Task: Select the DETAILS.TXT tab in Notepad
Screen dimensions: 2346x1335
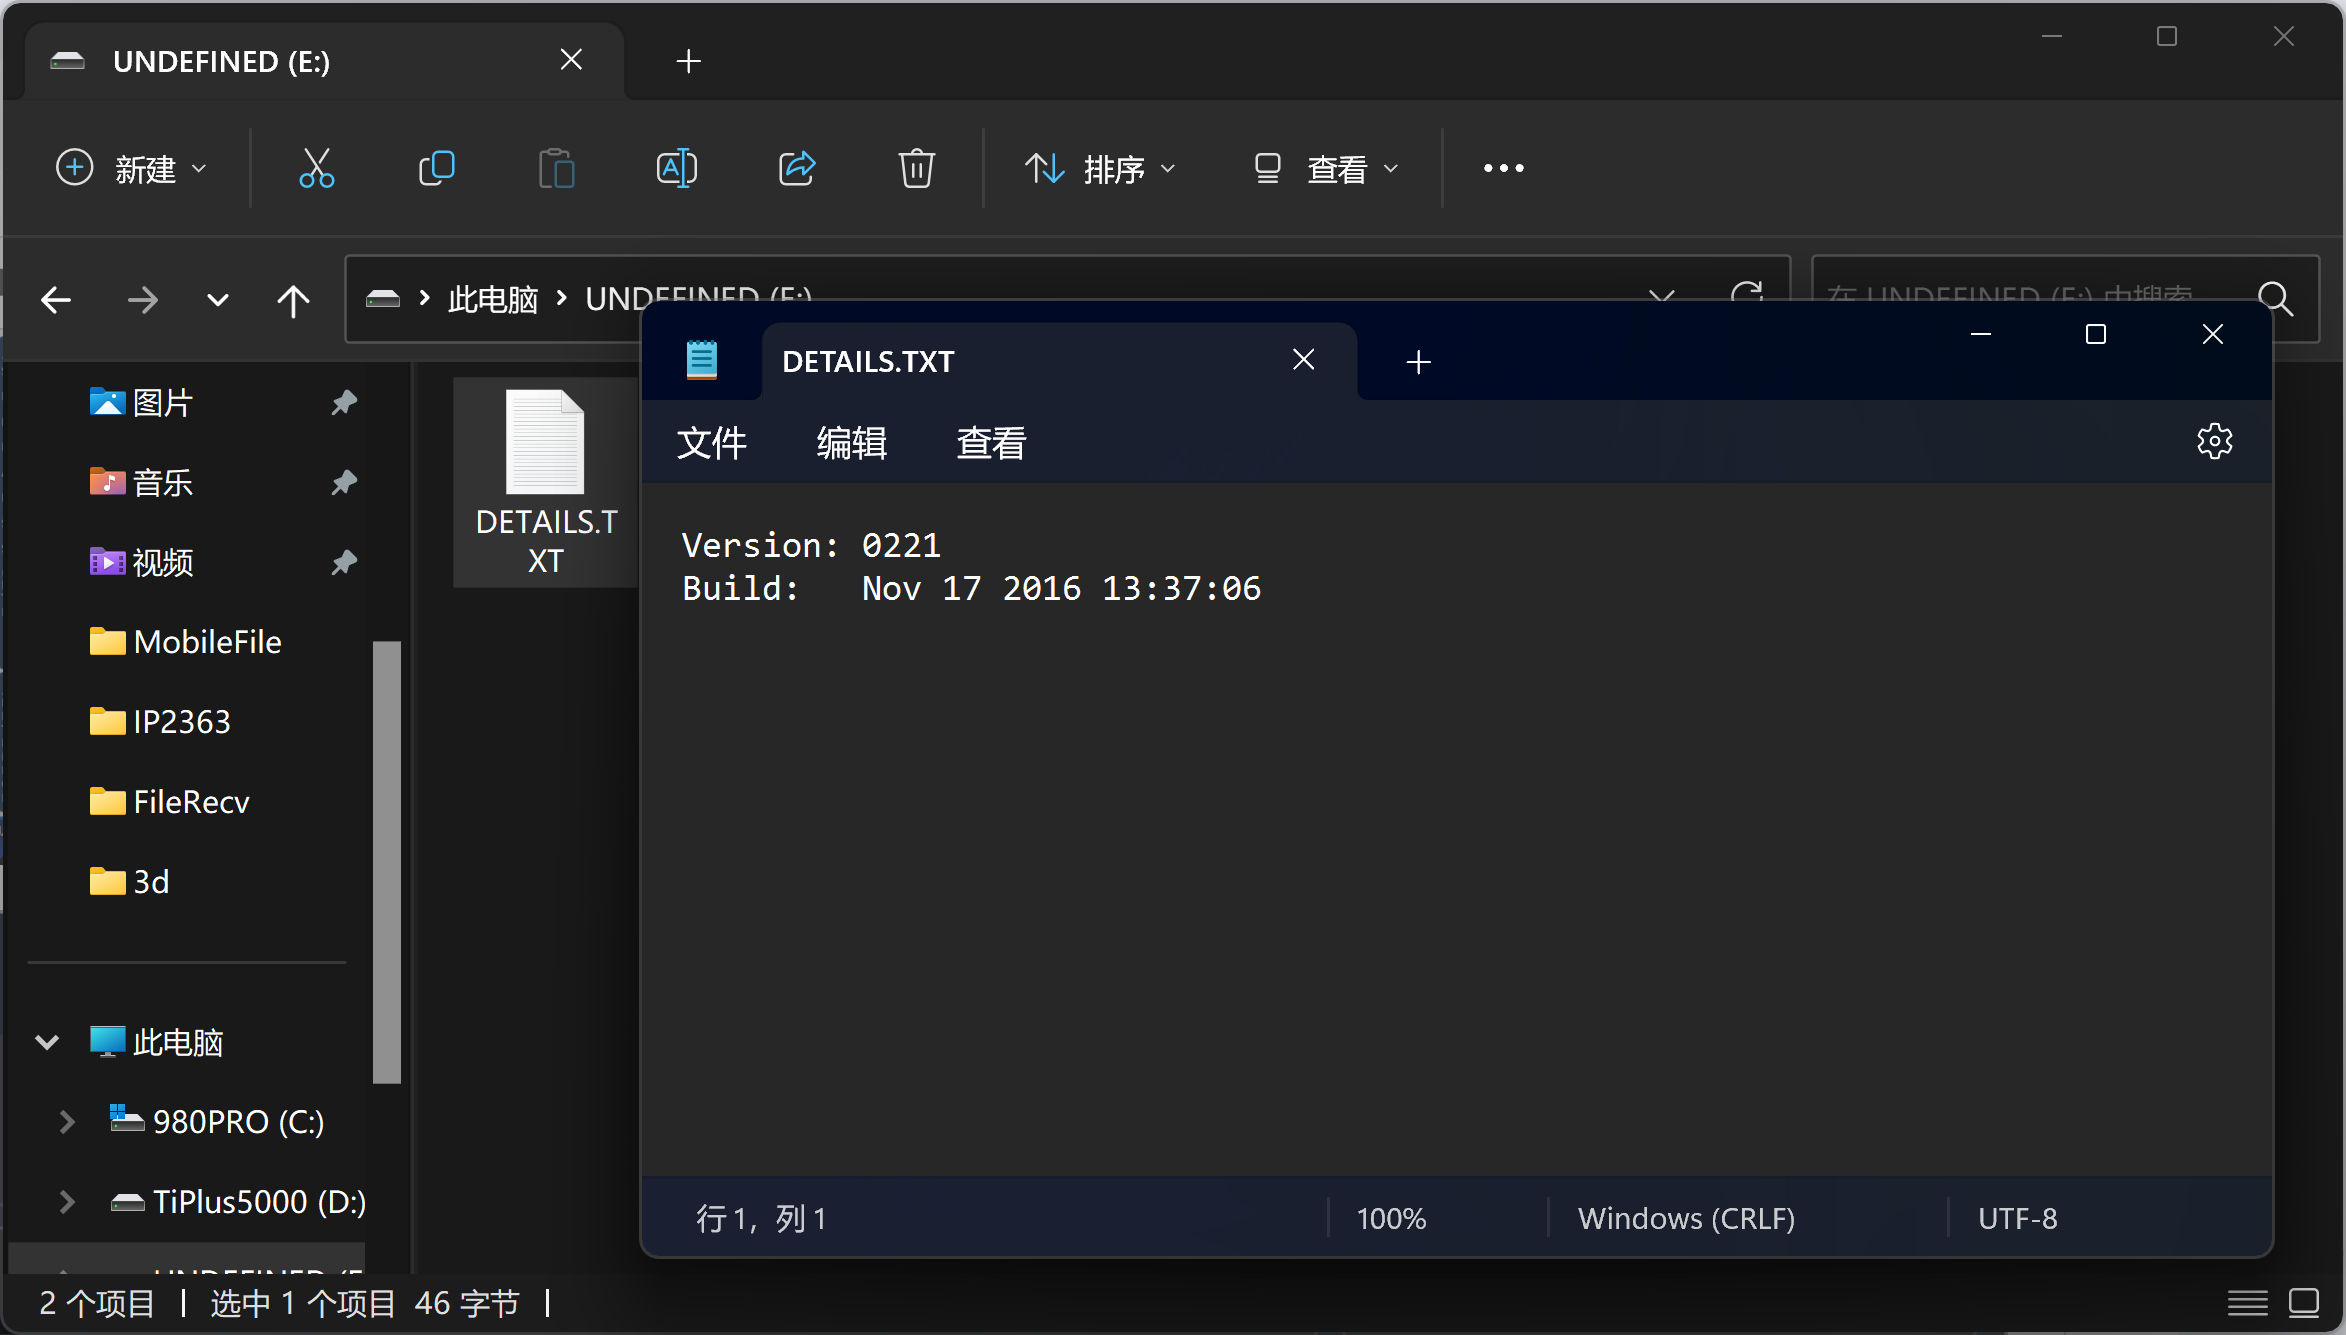Action: tap(1058, 361)
